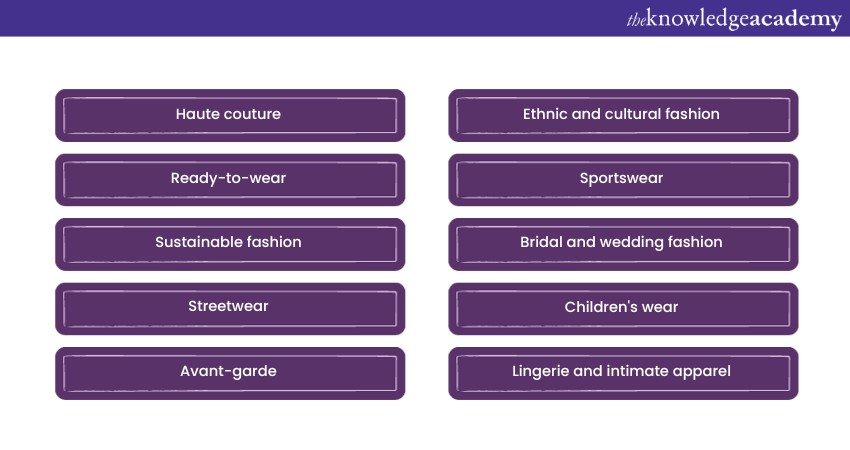Select the Avant-garde box
The width and height of the screenshot is (850, 450).
(x=229, y=372)
